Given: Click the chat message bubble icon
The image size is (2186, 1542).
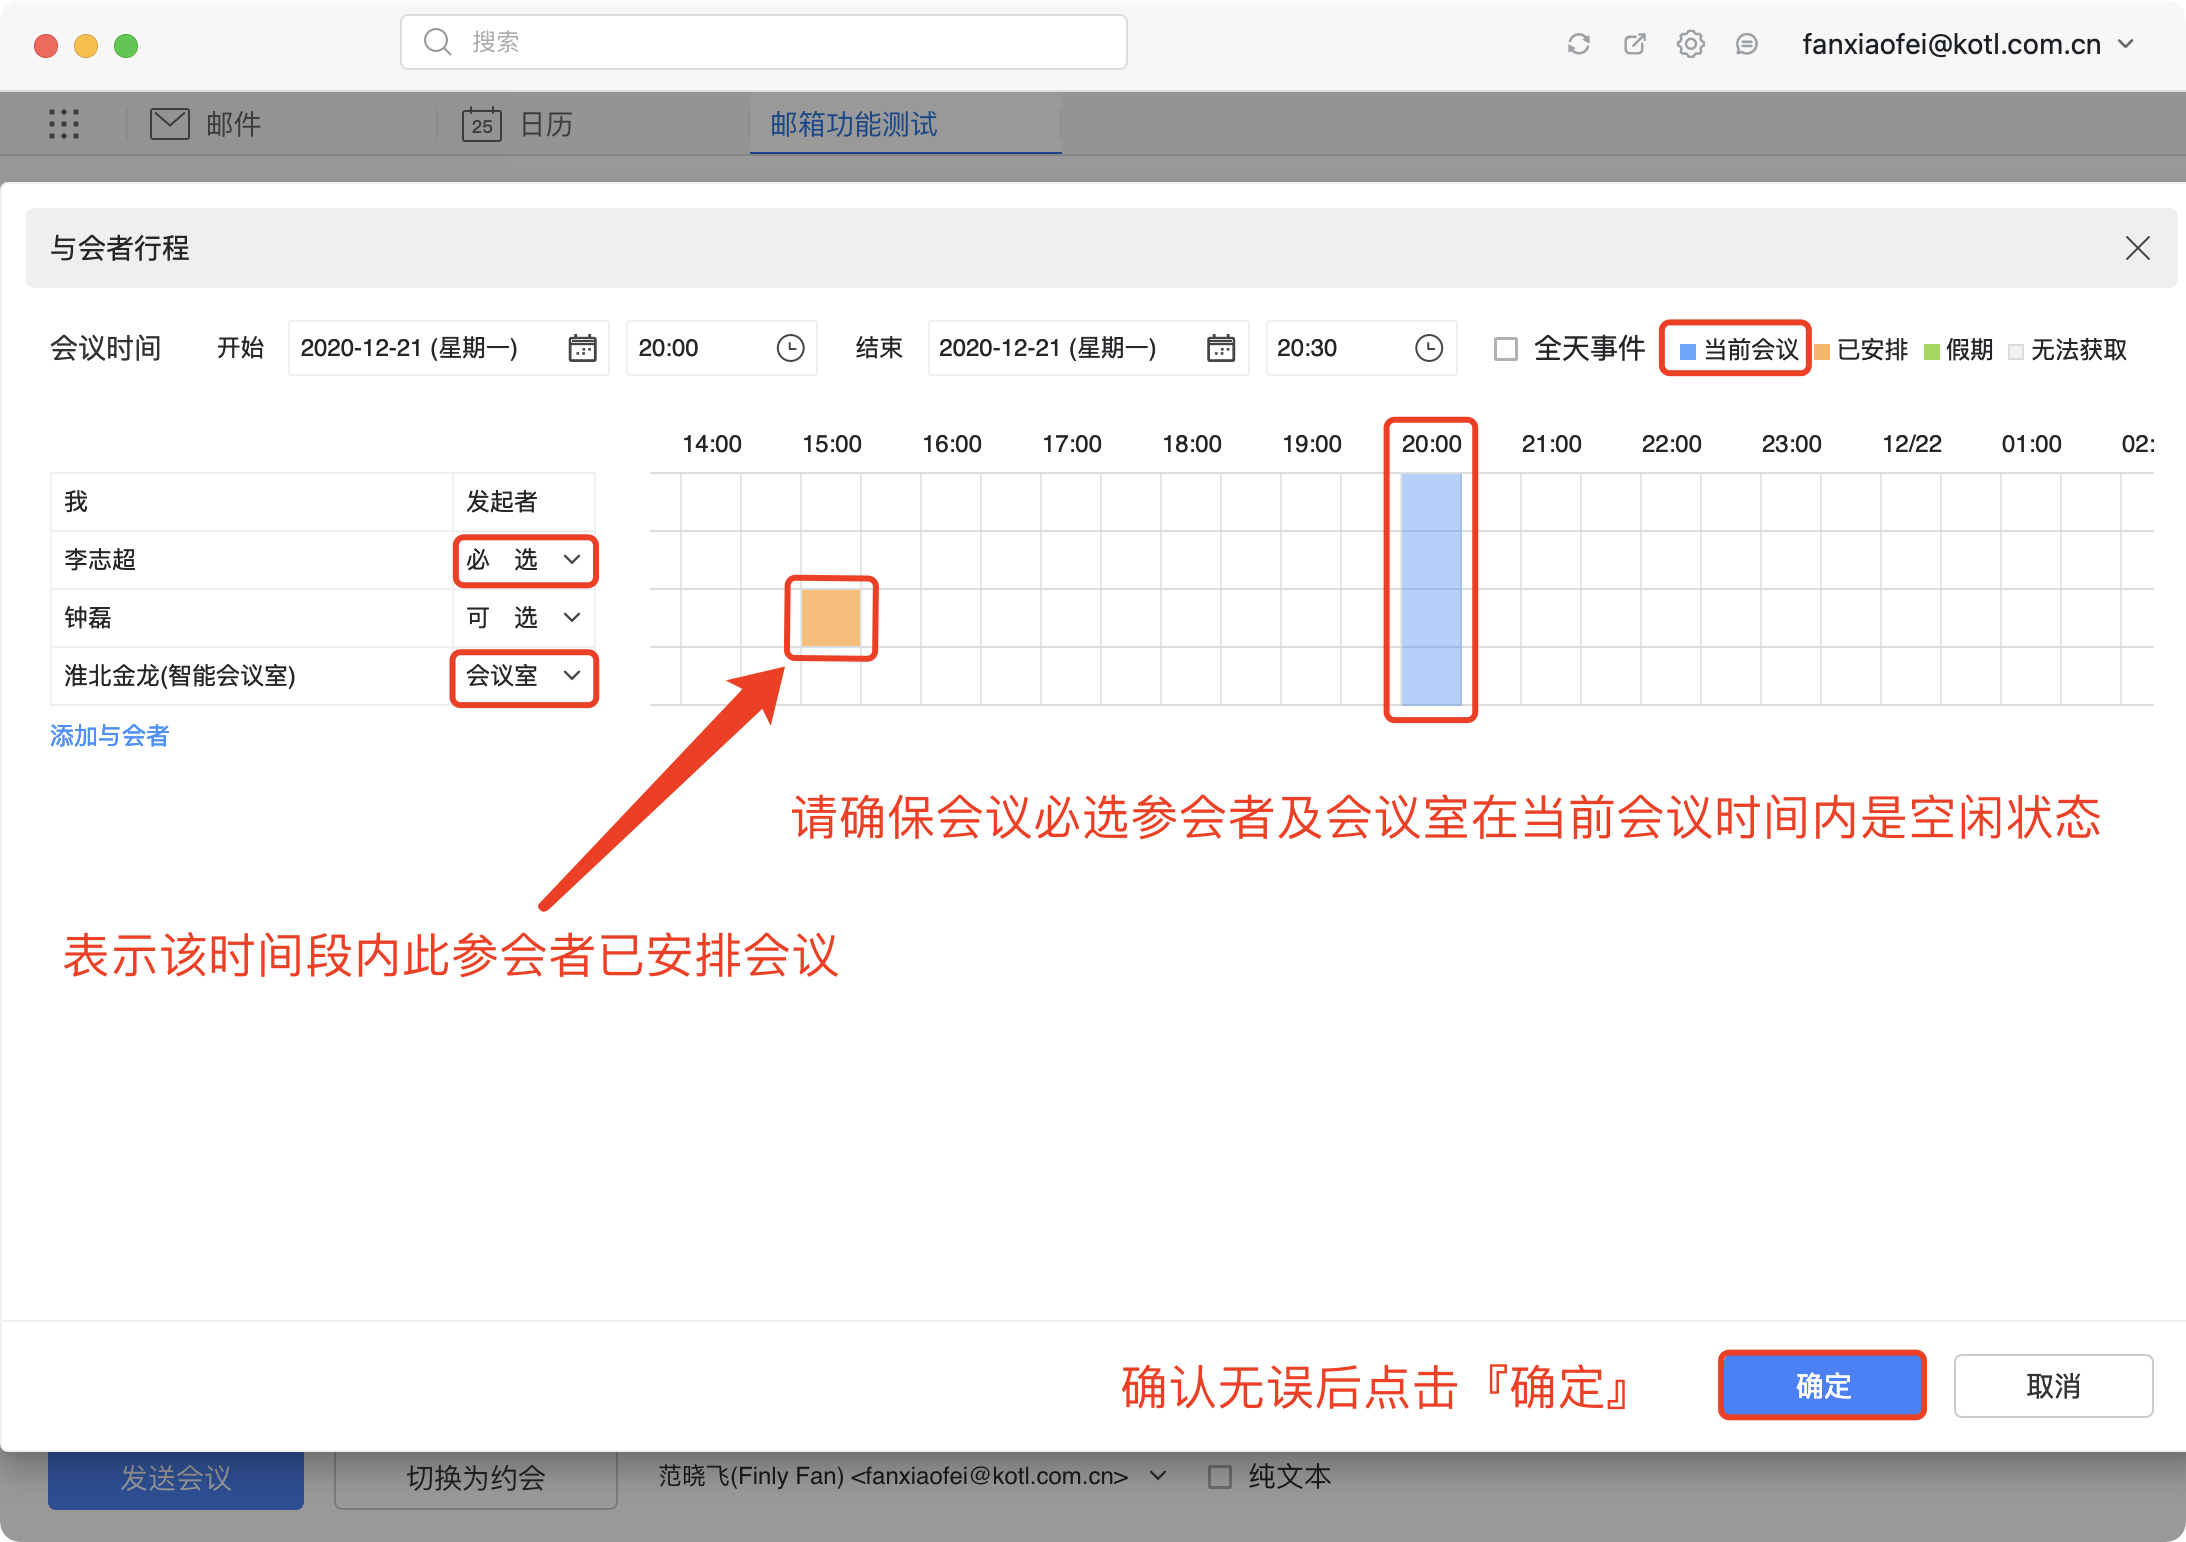Looking at the screenshot, I should pyautogui.click(x=1747, y=44).
